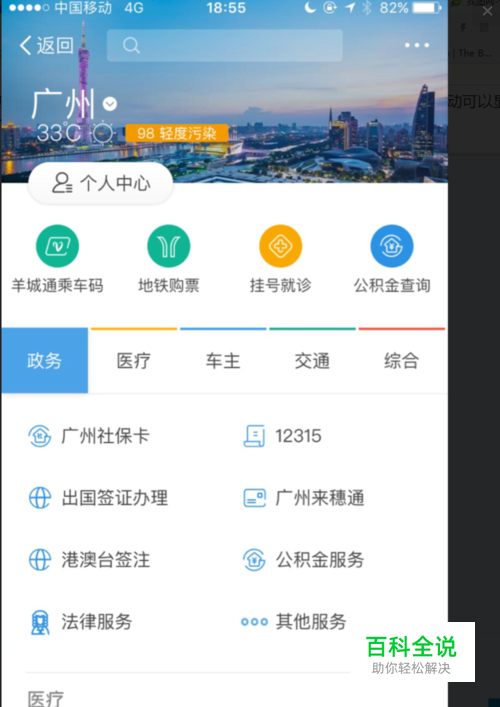The width and height of the screenshot is (500, 707).
Task: Open 个人中心 personal center
Action: 101,184
